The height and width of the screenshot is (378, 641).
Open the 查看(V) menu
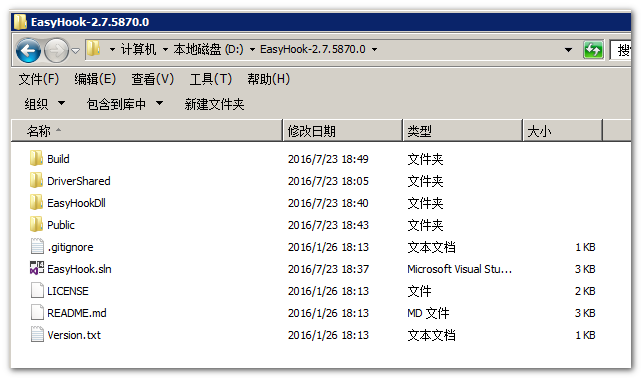click(x=152, y=79)
